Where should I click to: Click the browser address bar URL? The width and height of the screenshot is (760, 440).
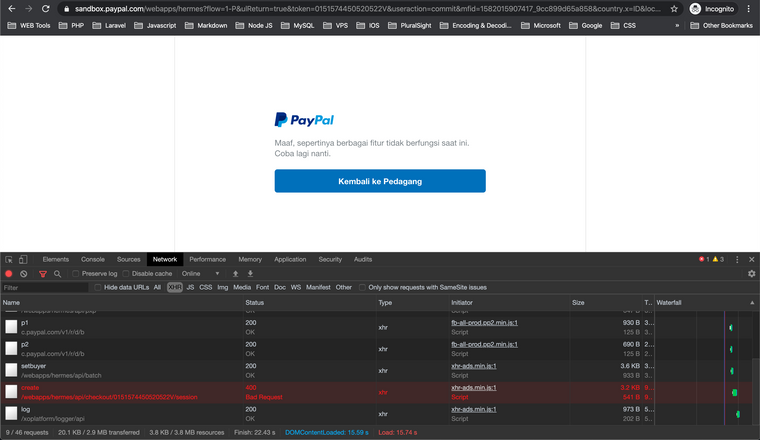pyautogui.click(x=367, y=9)
